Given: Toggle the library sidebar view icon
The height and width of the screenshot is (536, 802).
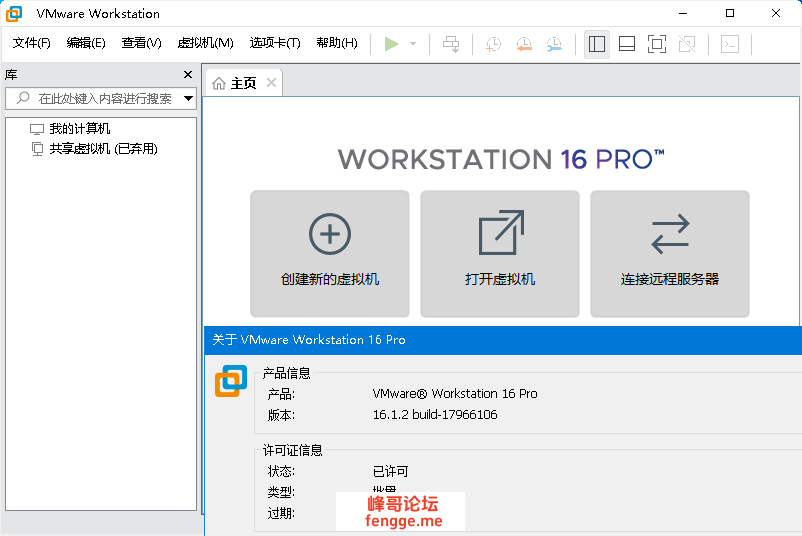Looking at the screenshot, I should pos(597,44).
